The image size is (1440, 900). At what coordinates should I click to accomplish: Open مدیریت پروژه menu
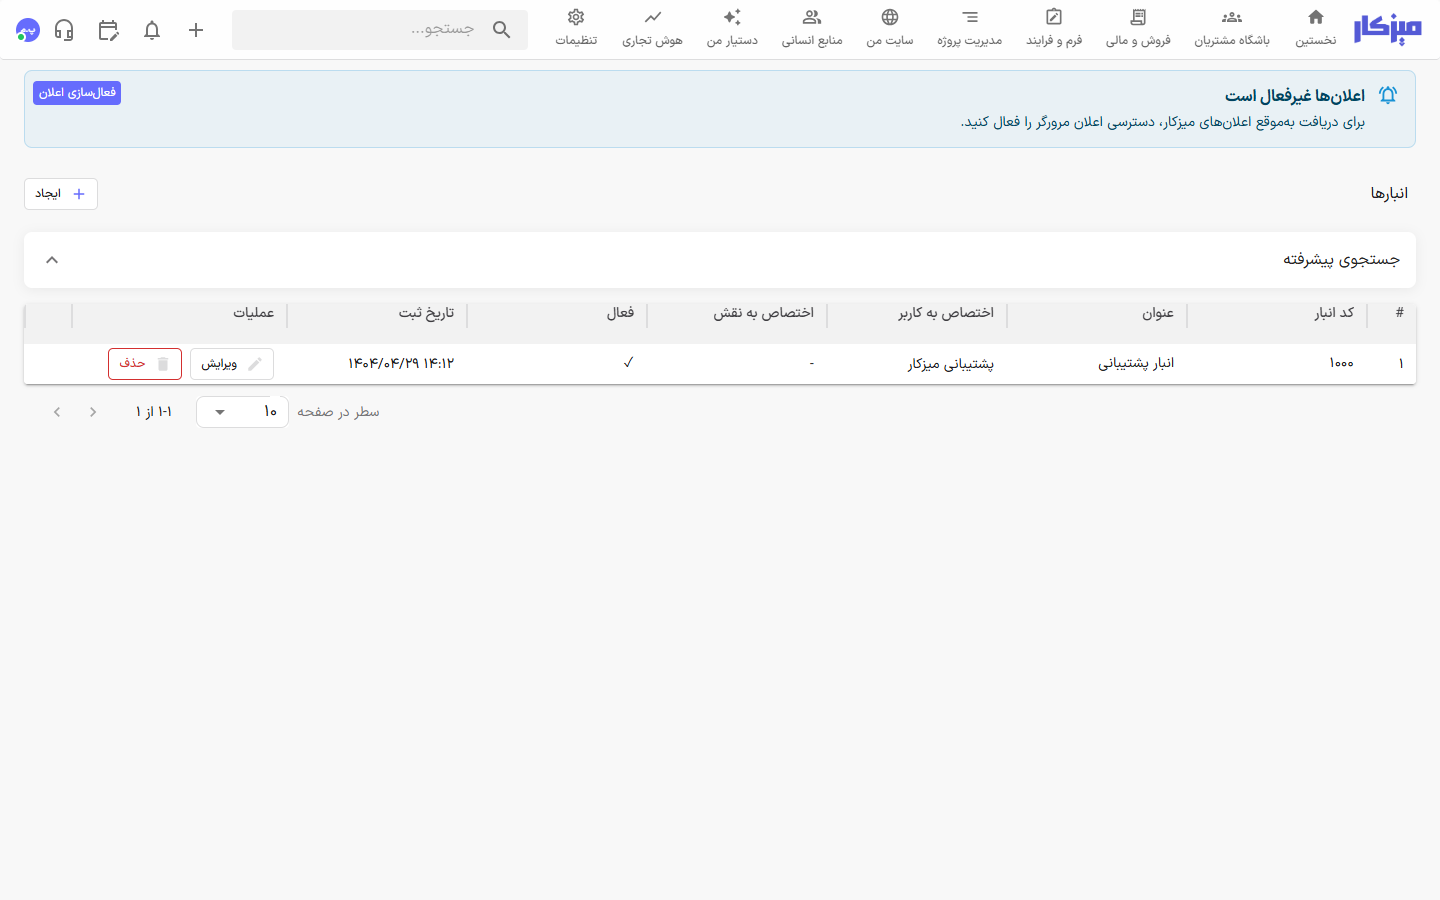tap(969, 28)
